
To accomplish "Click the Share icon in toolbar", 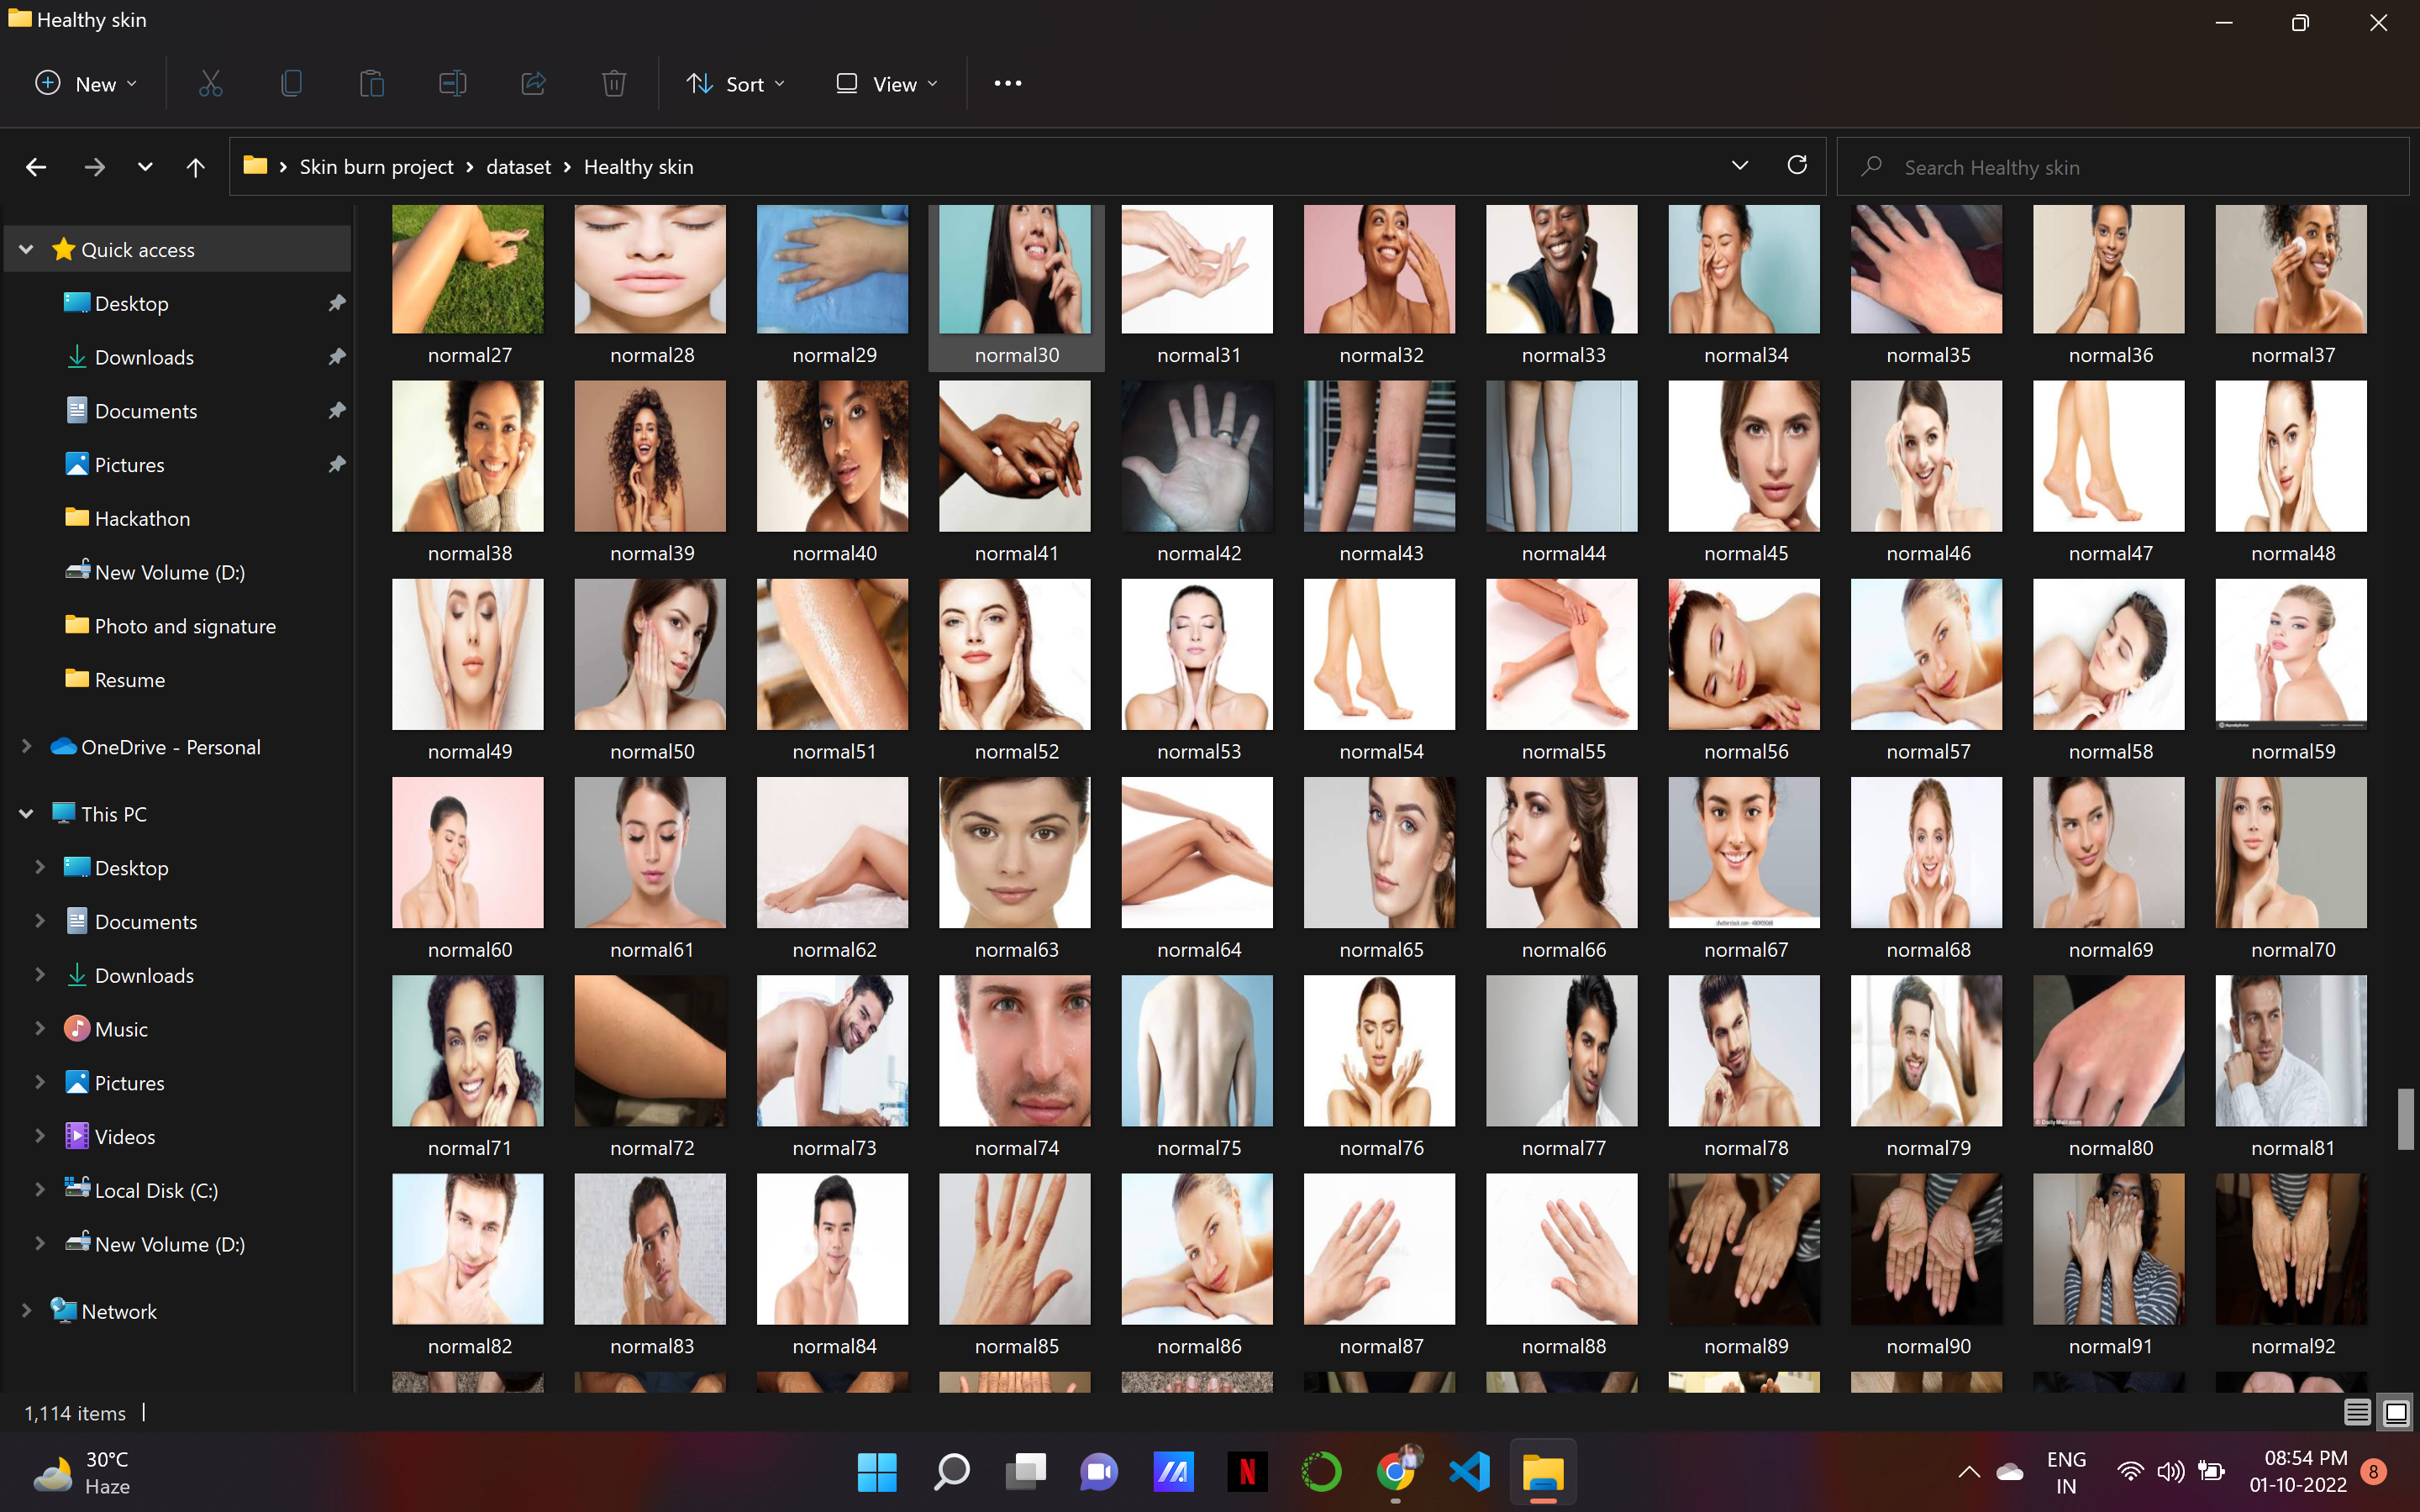I will [x=533, y=83].
